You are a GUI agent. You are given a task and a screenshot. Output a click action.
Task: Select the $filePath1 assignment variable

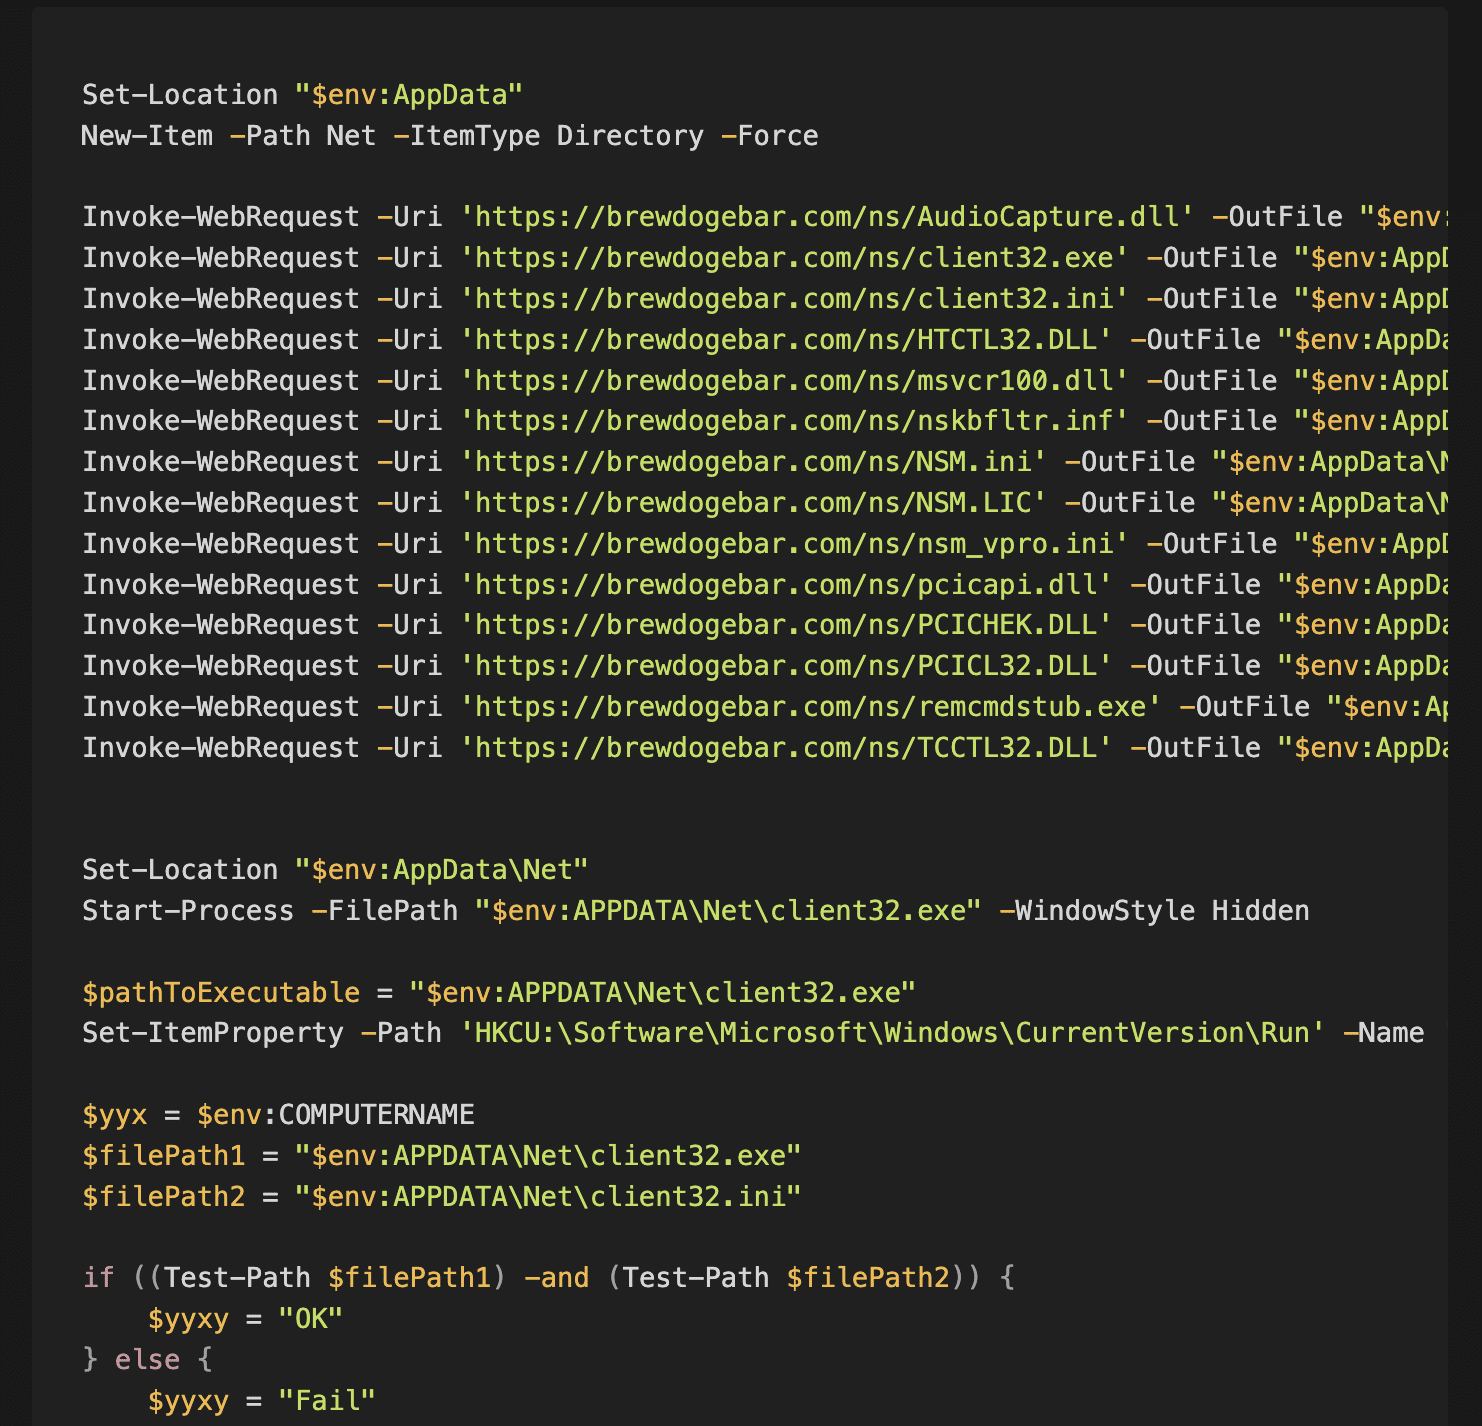tap(163, 1156)
